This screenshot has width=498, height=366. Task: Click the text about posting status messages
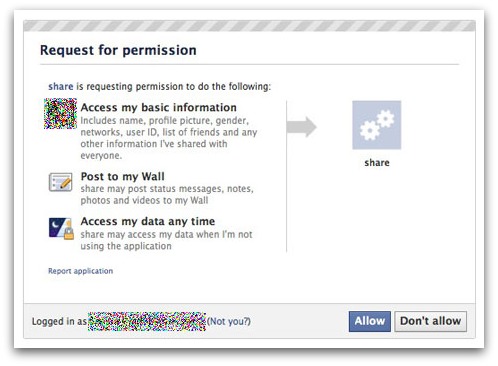click(x=167, y=195)
